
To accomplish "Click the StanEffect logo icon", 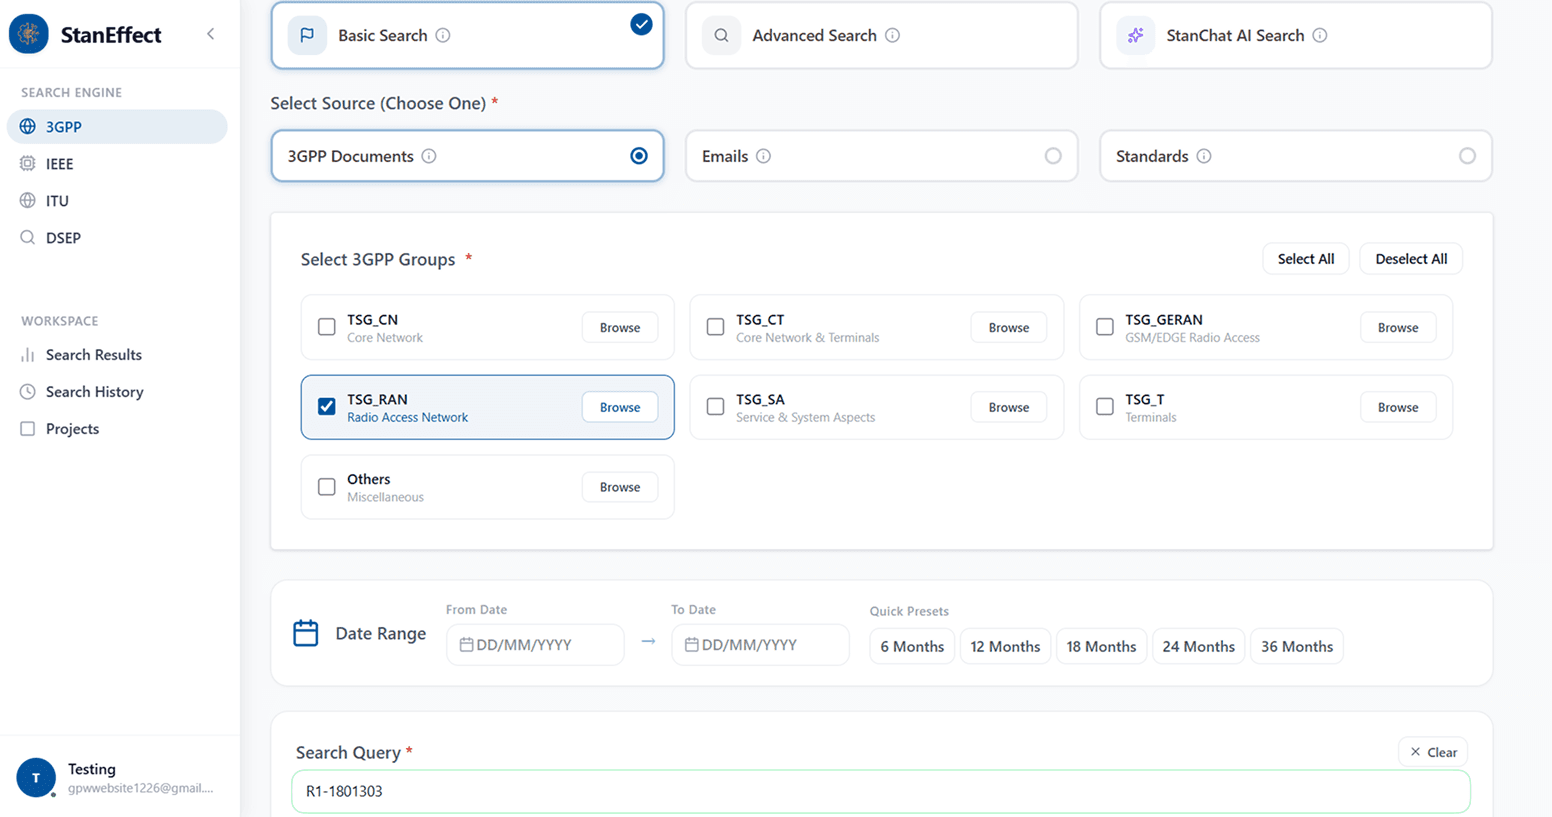I will point(29,34).
